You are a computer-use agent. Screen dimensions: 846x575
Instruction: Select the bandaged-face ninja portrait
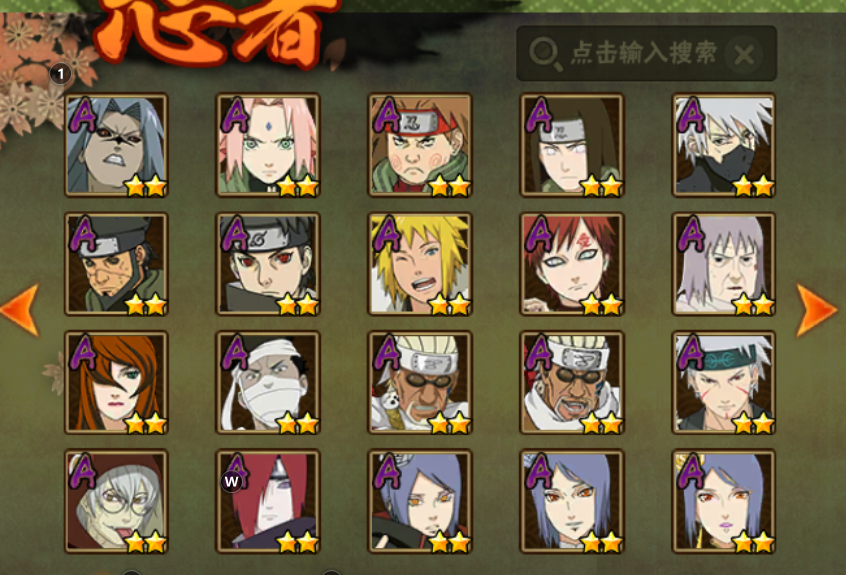tap(268, 382)
